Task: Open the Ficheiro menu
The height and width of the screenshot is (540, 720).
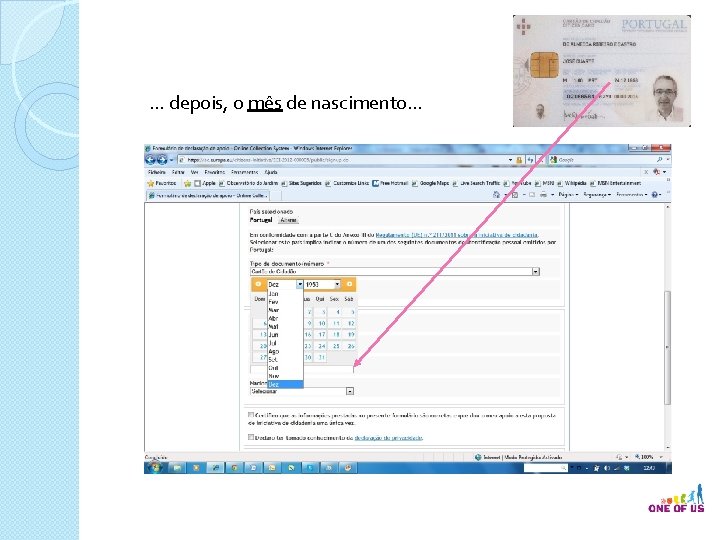Action: (x=157, y=172)
